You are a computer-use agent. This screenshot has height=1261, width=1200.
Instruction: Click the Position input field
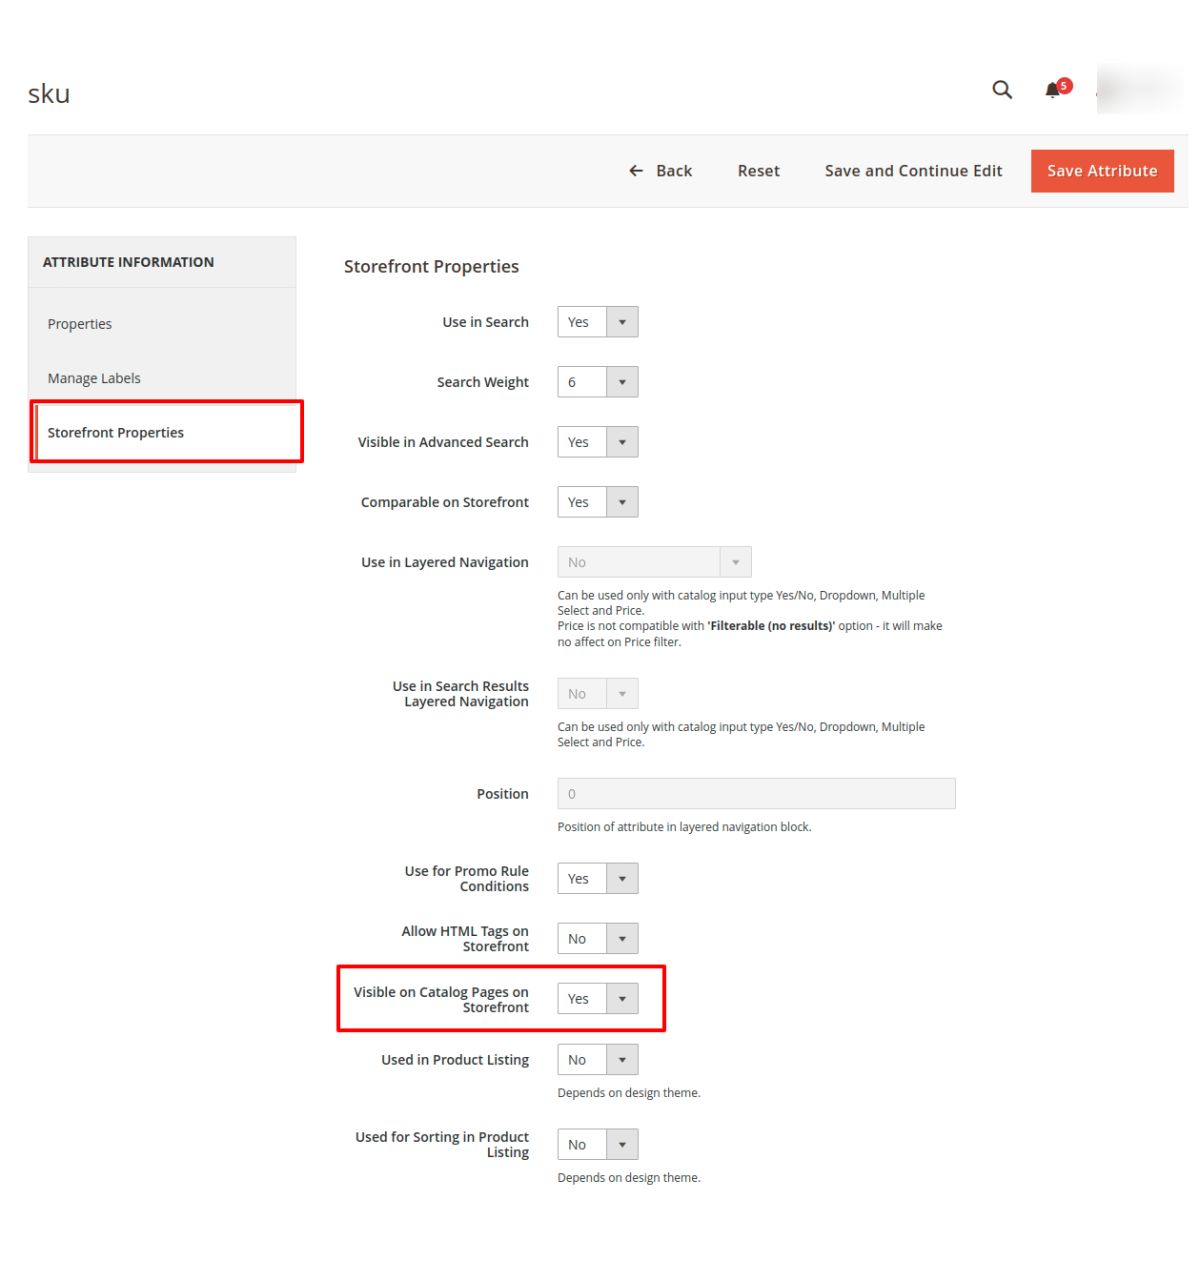756,794
